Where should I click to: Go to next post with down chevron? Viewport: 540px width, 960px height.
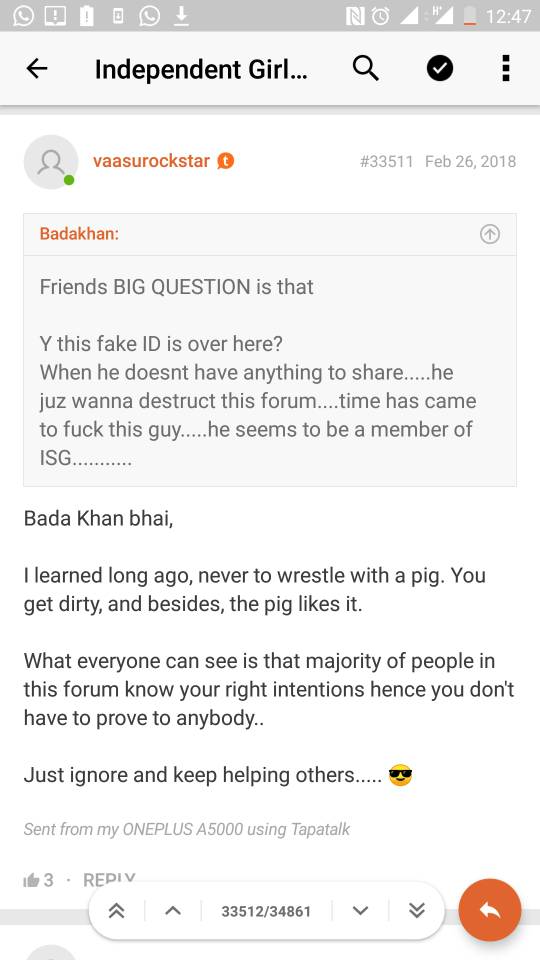(x=361, y=911)
